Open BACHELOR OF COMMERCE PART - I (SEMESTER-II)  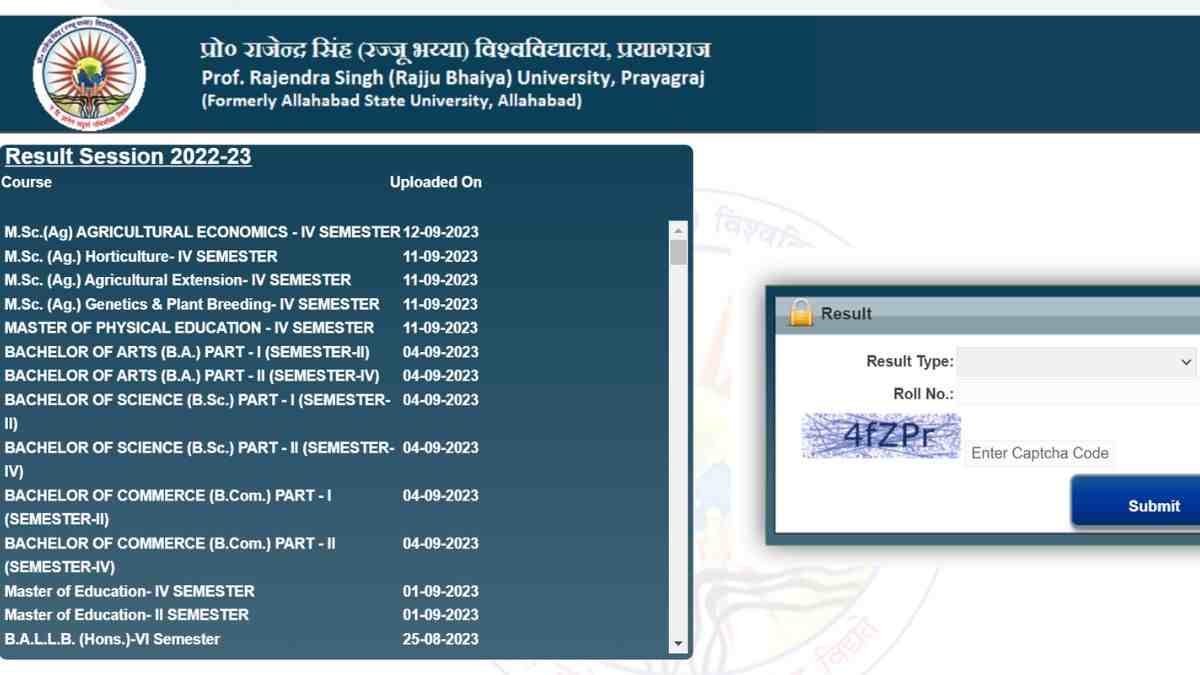click(168, 507)
